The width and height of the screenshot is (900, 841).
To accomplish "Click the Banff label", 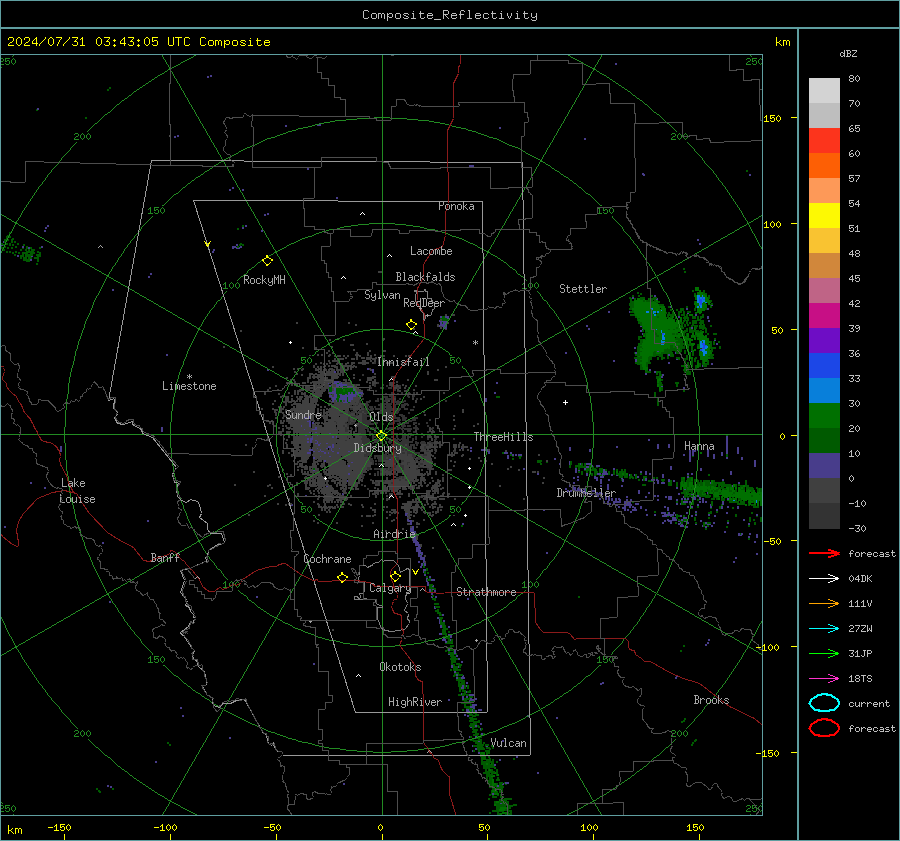I will [x=165, y=557].
